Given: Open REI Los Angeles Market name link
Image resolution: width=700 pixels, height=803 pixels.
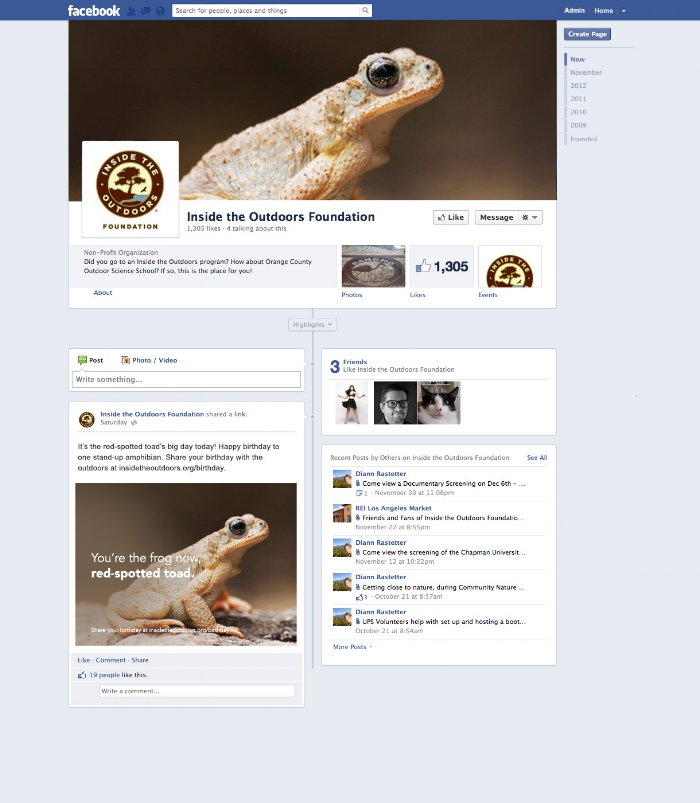Looking at the screenshot, I should [393, 508].
